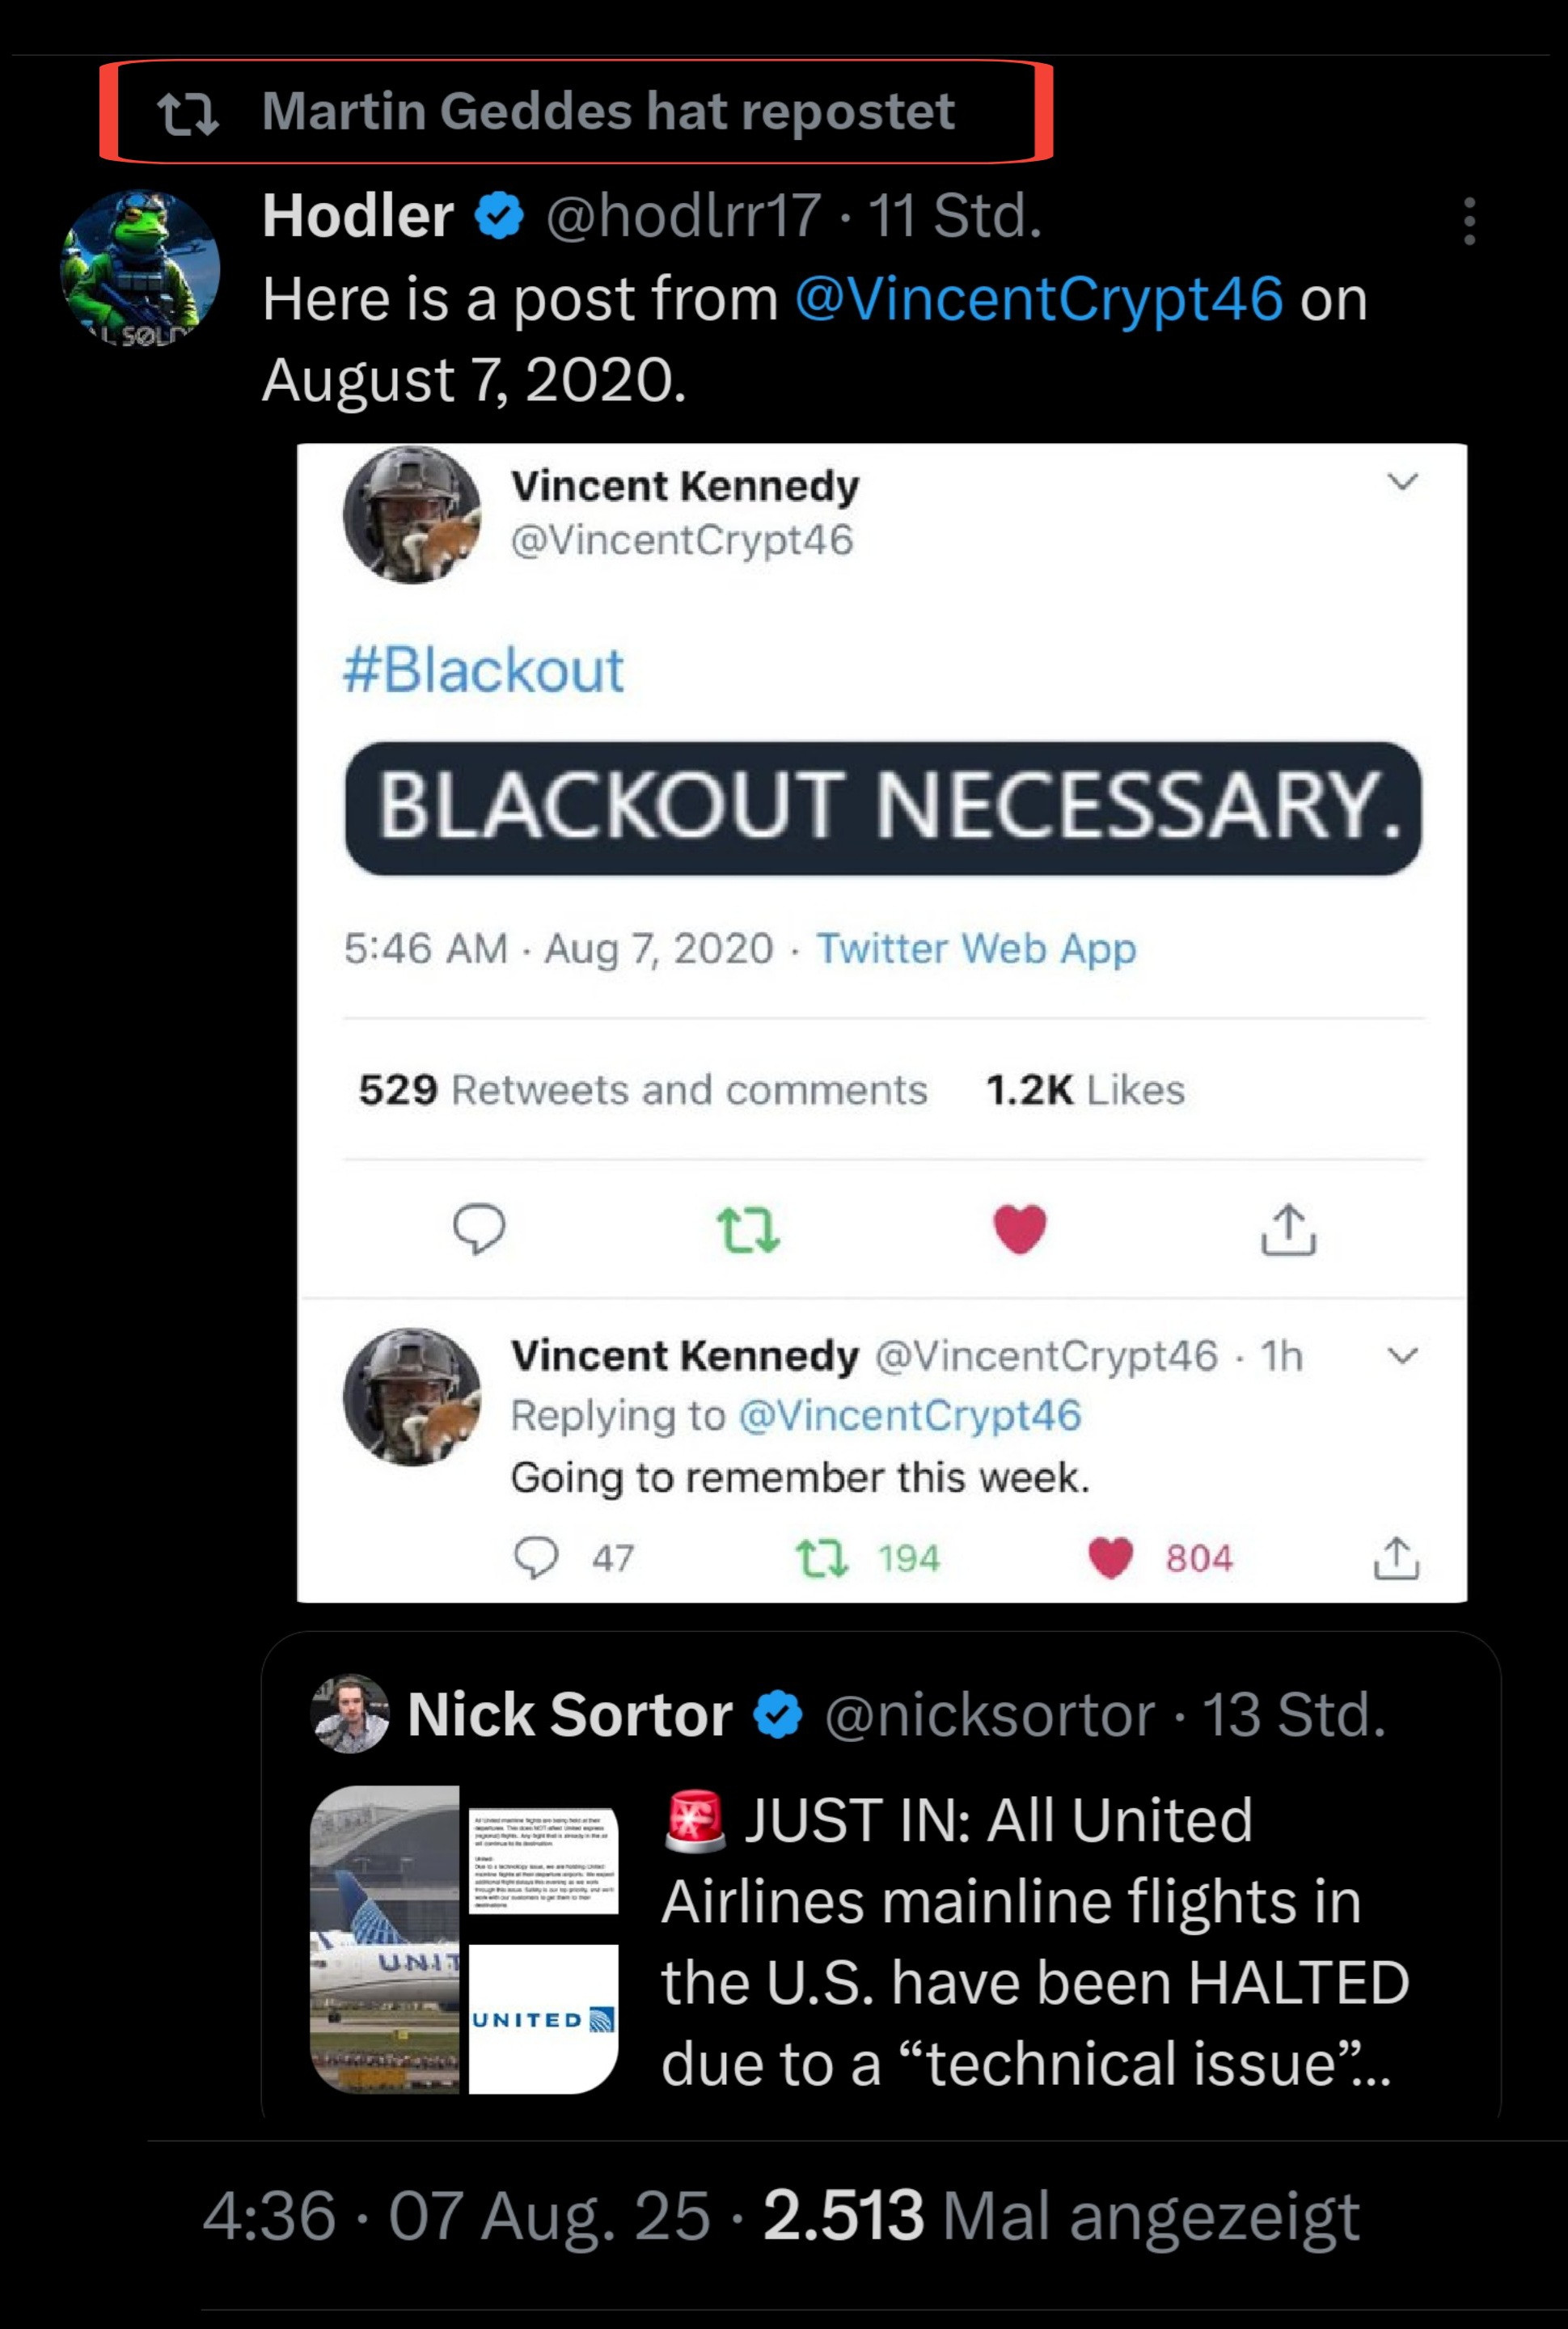1568x2329 pixels.
Task: Click the #Blackout hashtag
Action: pyautogui.click(x=483, y=670)
